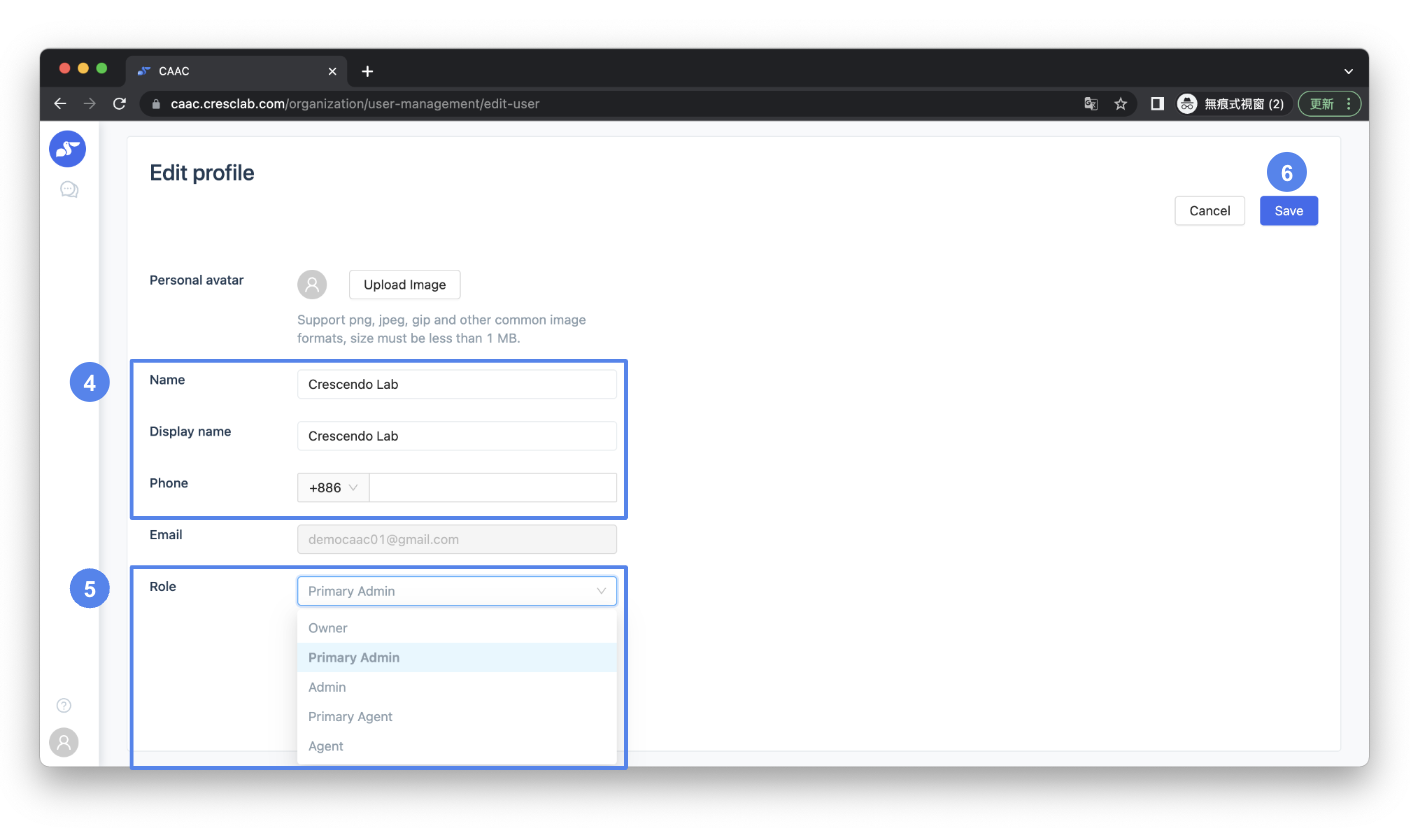Go back using the browser back arrow
The width and height of the screenshot is (1410, 836).
point(60,103)
